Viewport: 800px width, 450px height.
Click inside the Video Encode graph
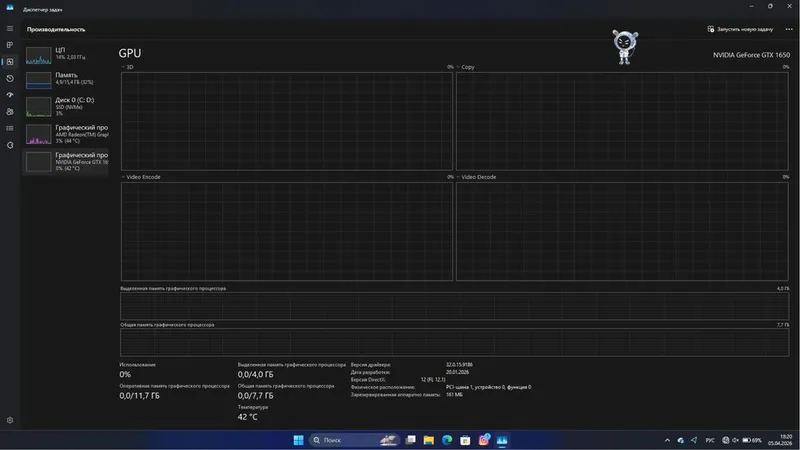[287, 231]
